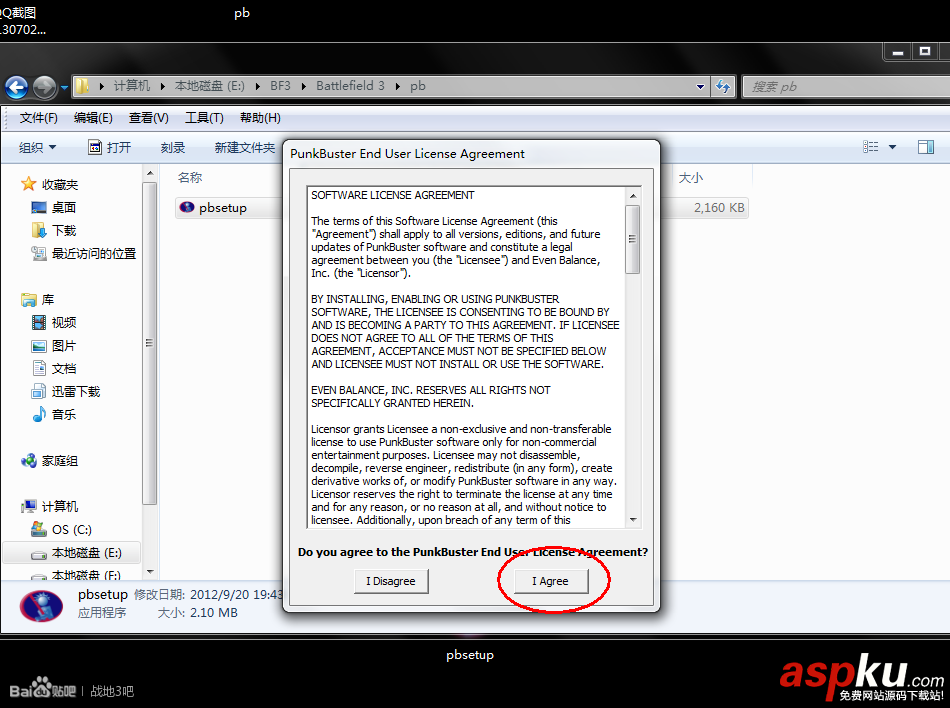Select 库 in the navigation pane

(48, 300)
